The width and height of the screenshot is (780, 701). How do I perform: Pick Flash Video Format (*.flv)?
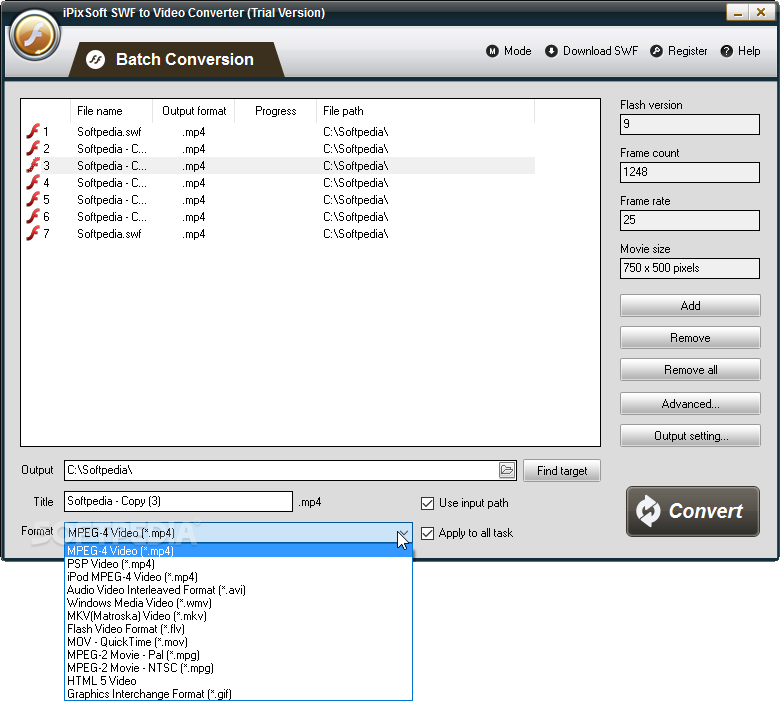(238, 629)
